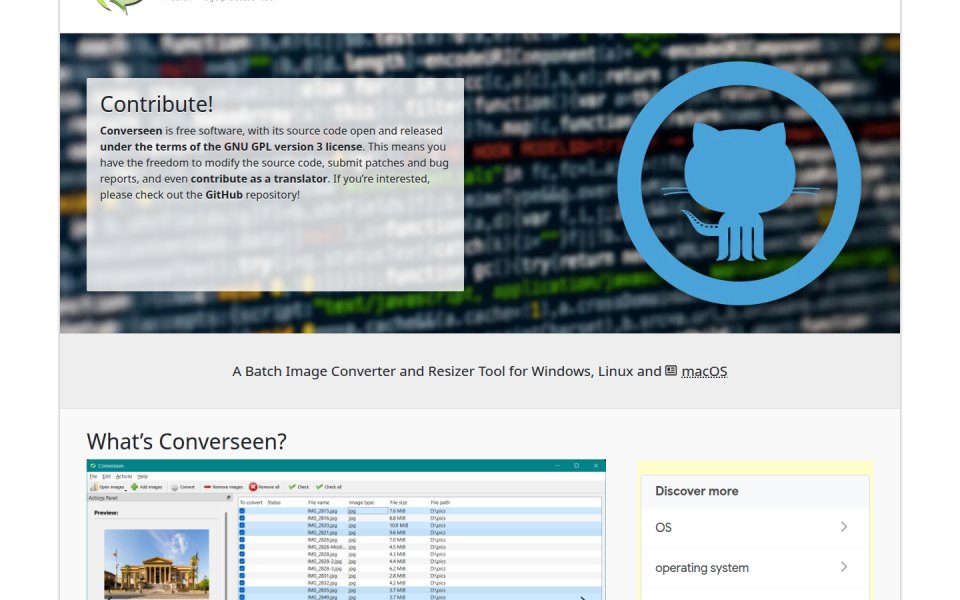Click the Converseen title bar app icon

pyautogui.click(x=93, y=466)
